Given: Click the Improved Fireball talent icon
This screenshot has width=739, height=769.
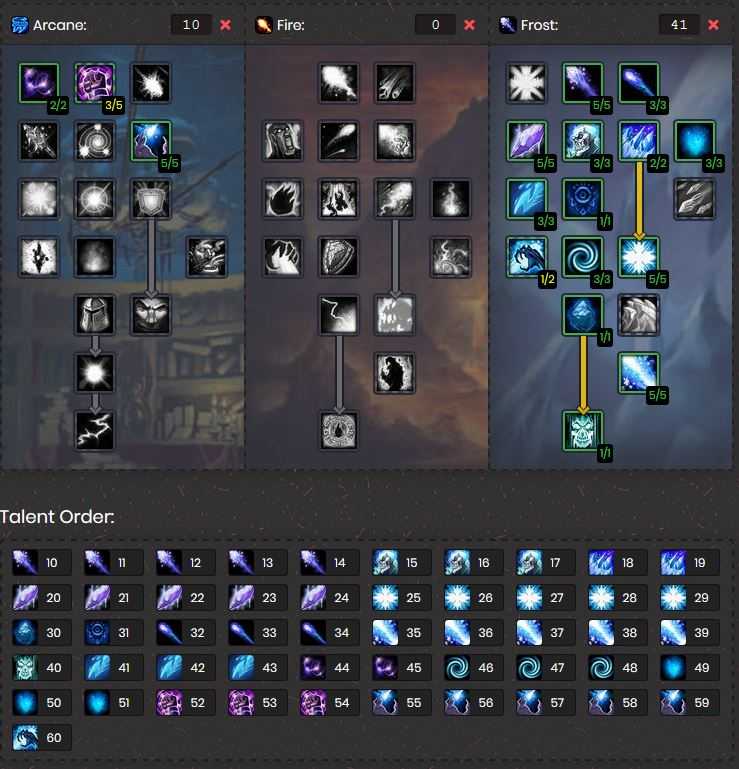Looking at the screenshot, I should click(x=338, y=83).
